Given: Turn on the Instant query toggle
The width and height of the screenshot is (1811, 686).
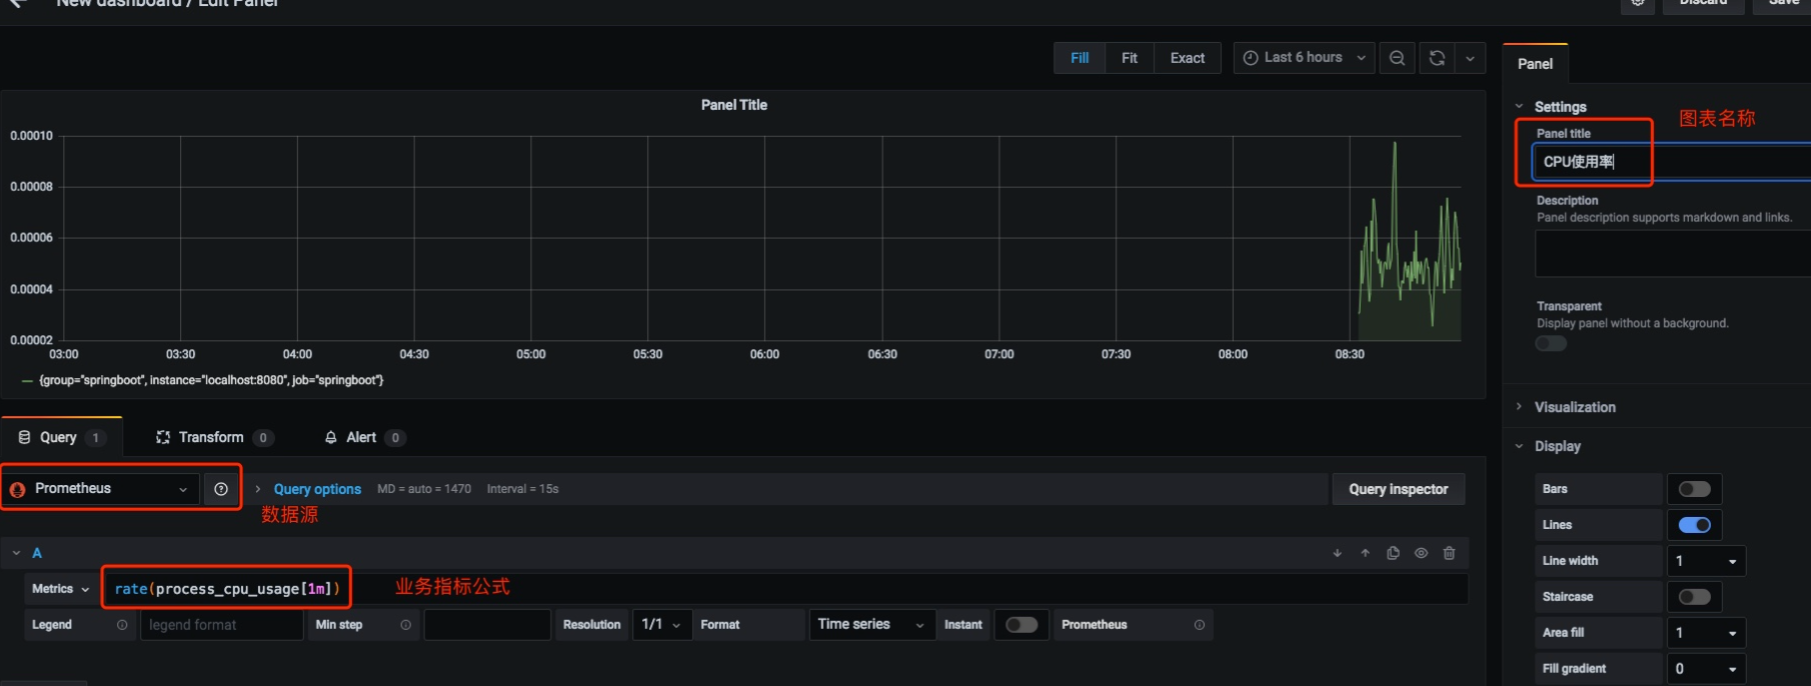Looking at the screenshot, I should 1021,625.
